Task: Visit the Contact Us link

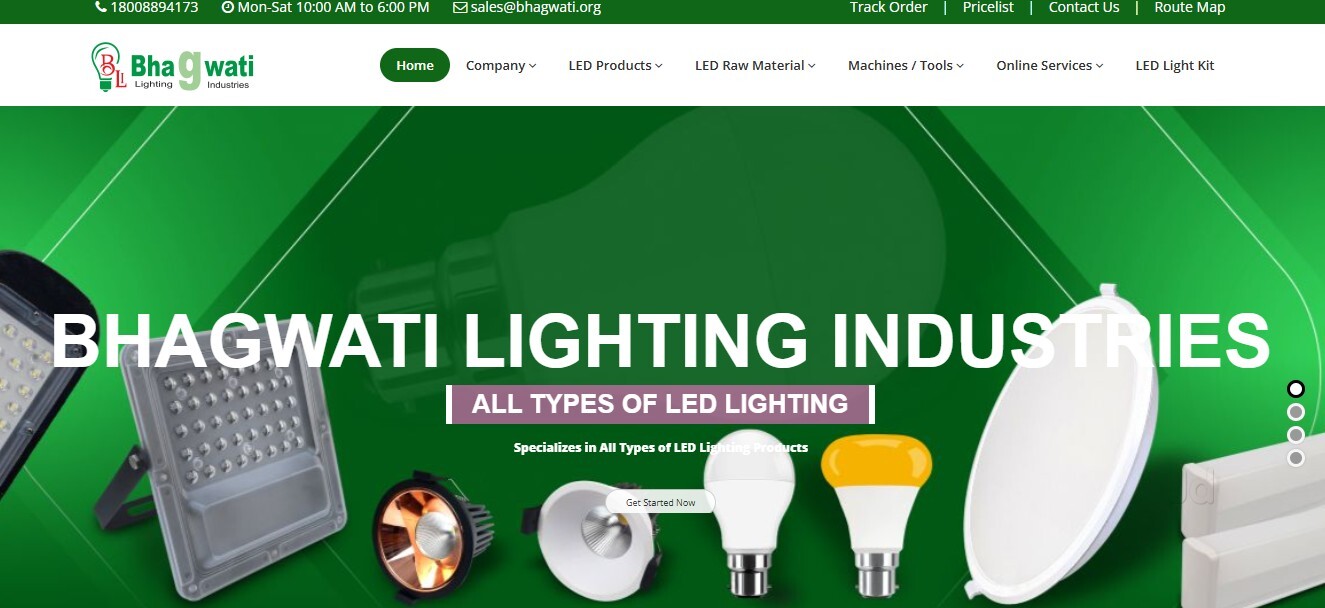Action: coord(1084,7)
